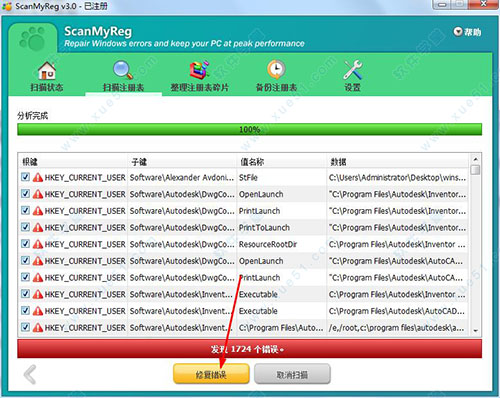This screenshot has height=398, width=500.
Task: Click the list scrollbar up arrow
Action: tap(476, 159)
